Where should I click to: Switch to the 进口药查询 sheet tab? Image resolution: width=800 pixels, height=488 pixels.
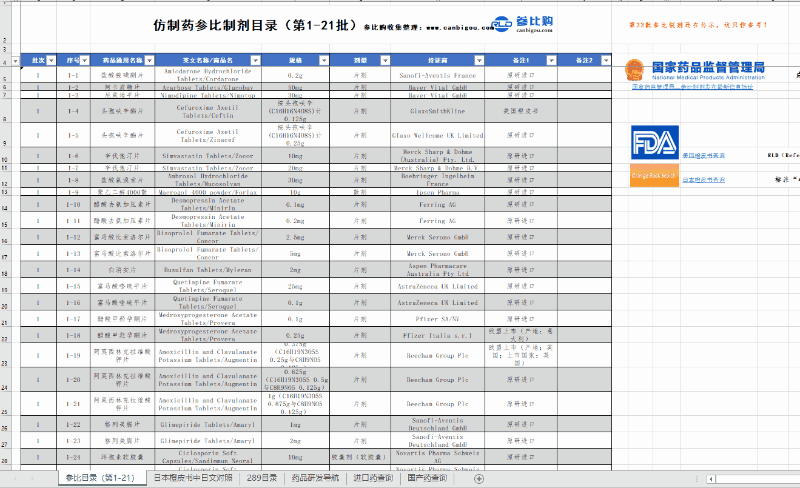(373, 478)
